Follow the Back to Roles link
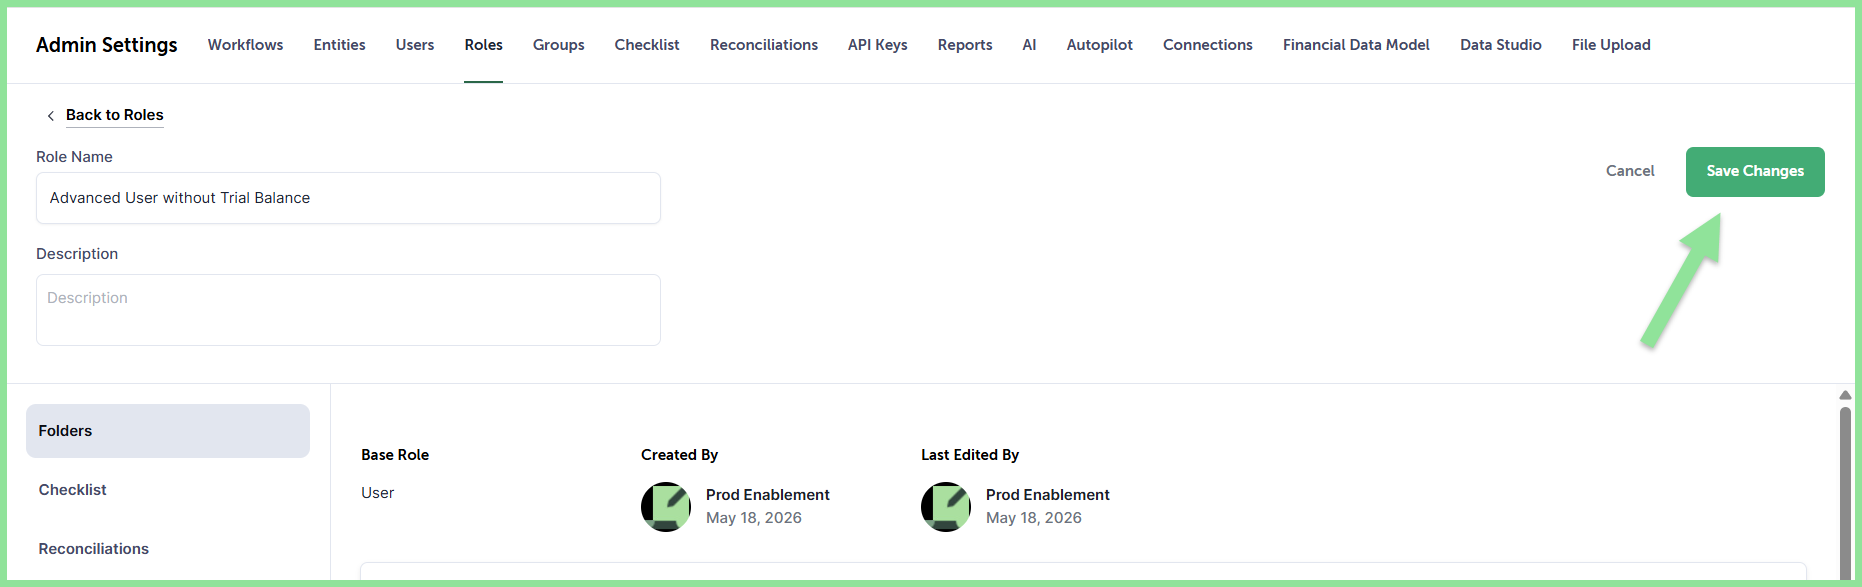 coord(115,115)
